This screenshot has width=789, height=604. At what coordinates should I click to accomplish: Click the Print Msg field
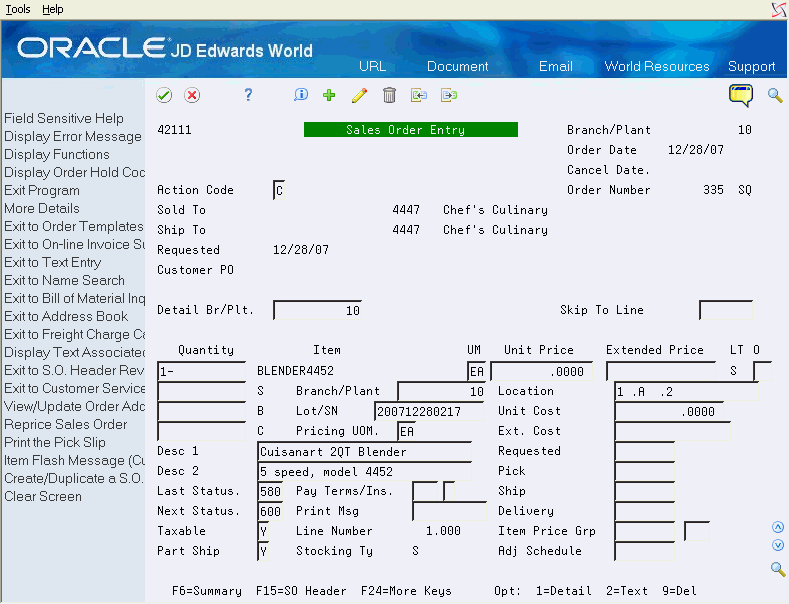pos(449,511)
